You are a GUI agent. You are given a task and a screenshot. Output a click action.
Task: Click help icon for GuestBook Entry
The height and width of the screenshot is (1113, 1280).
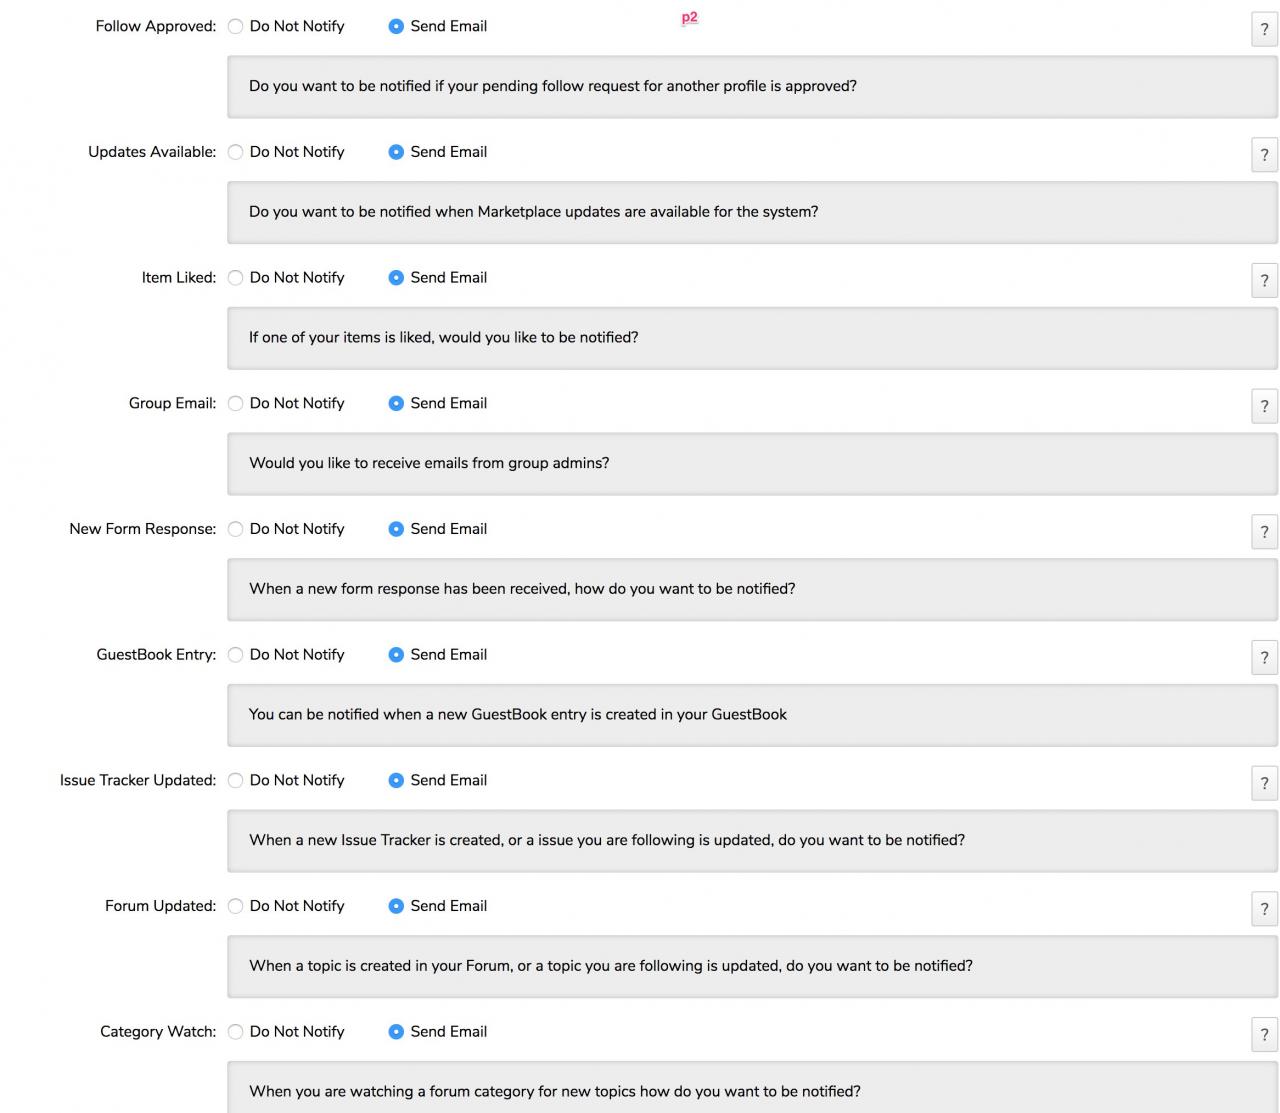(x=1264, y=658)
